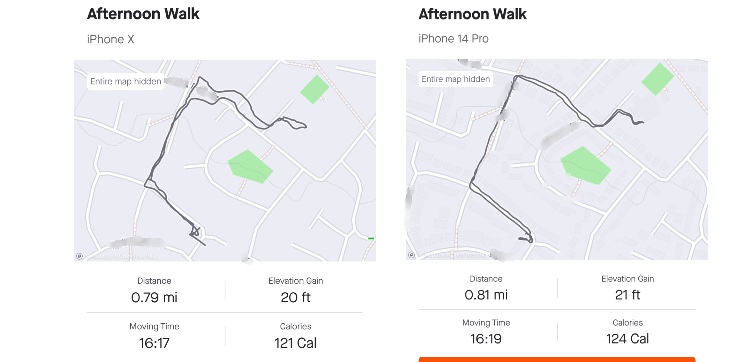The height and width of the screenshot is (362, 751).
Task: Open the iPhone 14 Pro Afternoon Walk title
Action: pos(472,14)
